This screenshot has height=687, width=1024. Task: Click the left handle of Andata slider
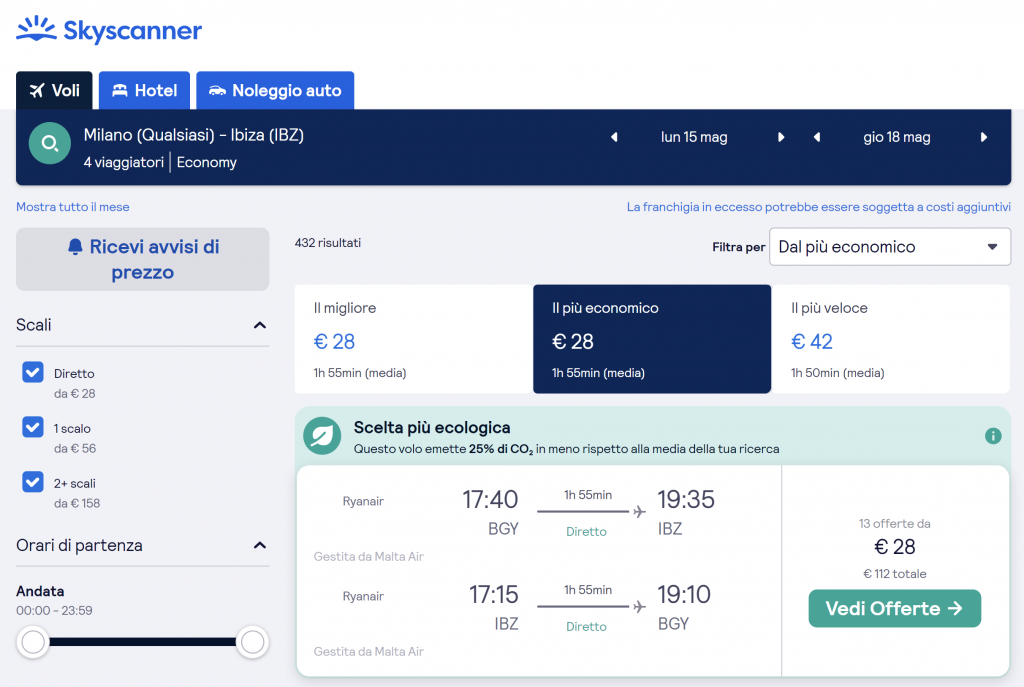coord(34,642)
